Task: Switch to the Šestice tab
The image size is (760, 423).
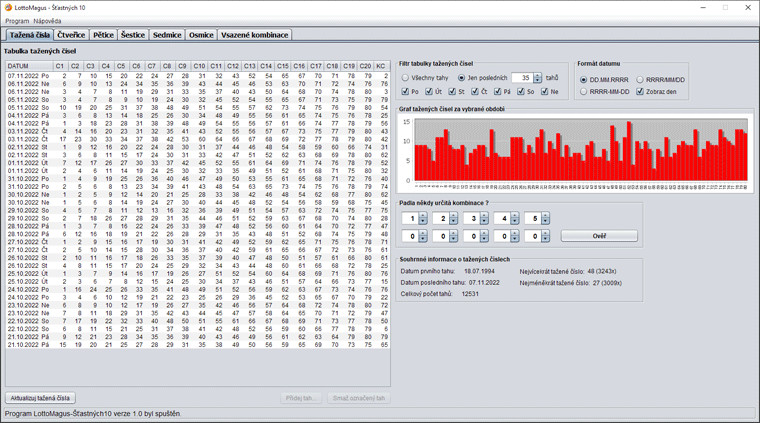Action: point(133,35)
